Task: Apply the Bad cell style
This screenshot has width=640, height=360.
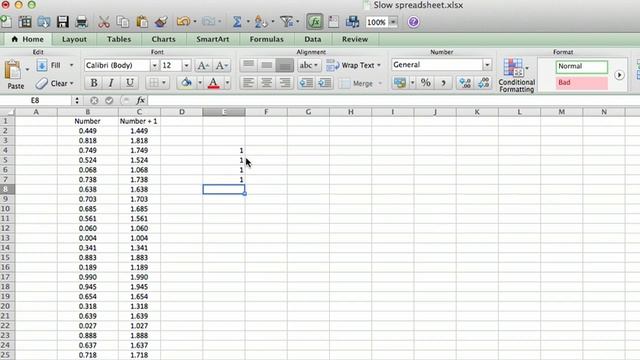Action: (581, 82)
